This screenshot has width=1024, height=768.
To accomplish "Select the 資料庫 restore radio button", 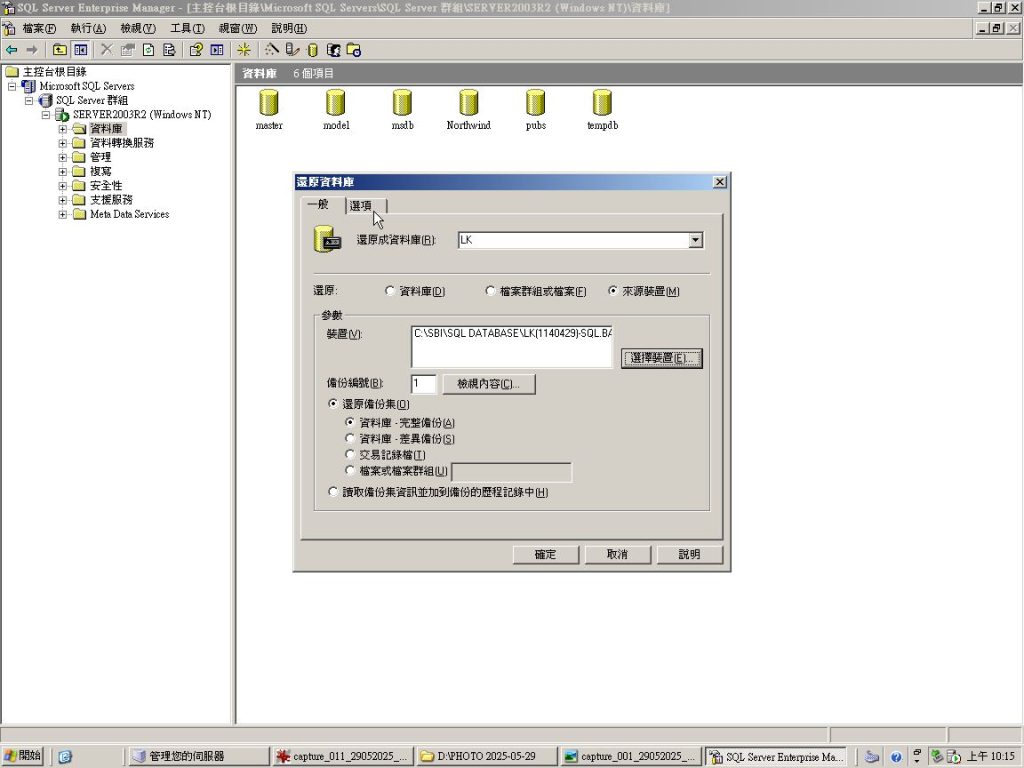I will click(x=390, y=291).
